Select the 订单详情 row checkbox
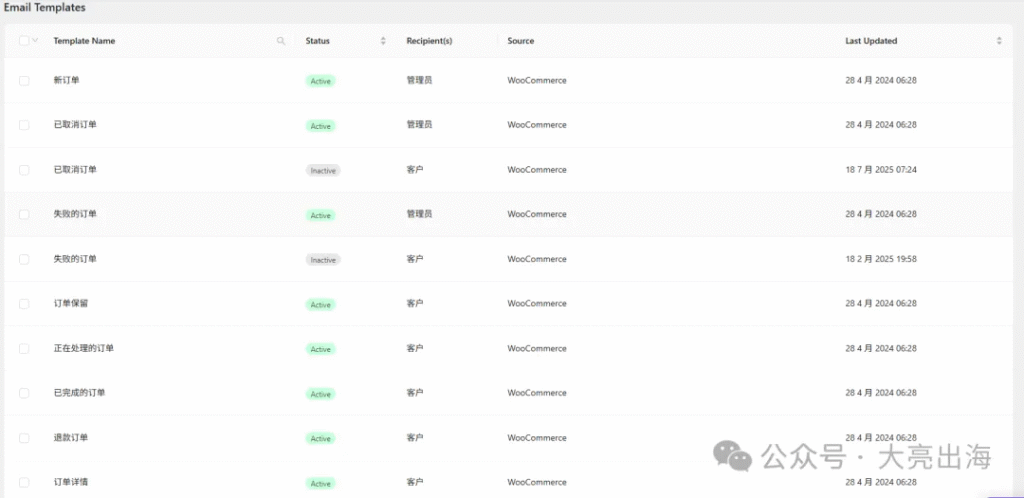Viewport: 1024px width, 498px height. 24,482
